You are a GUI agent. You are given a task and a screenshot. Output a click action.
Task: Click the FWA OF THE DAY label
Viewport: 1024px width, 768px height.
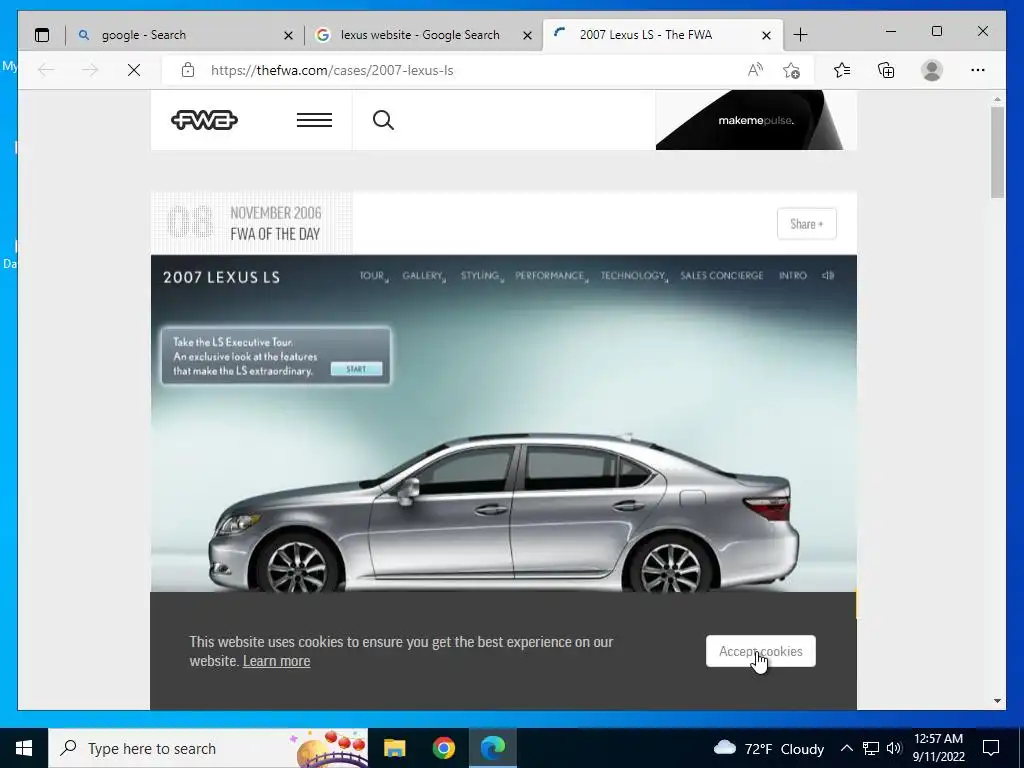pyautogui.click(x=275, y=234)
